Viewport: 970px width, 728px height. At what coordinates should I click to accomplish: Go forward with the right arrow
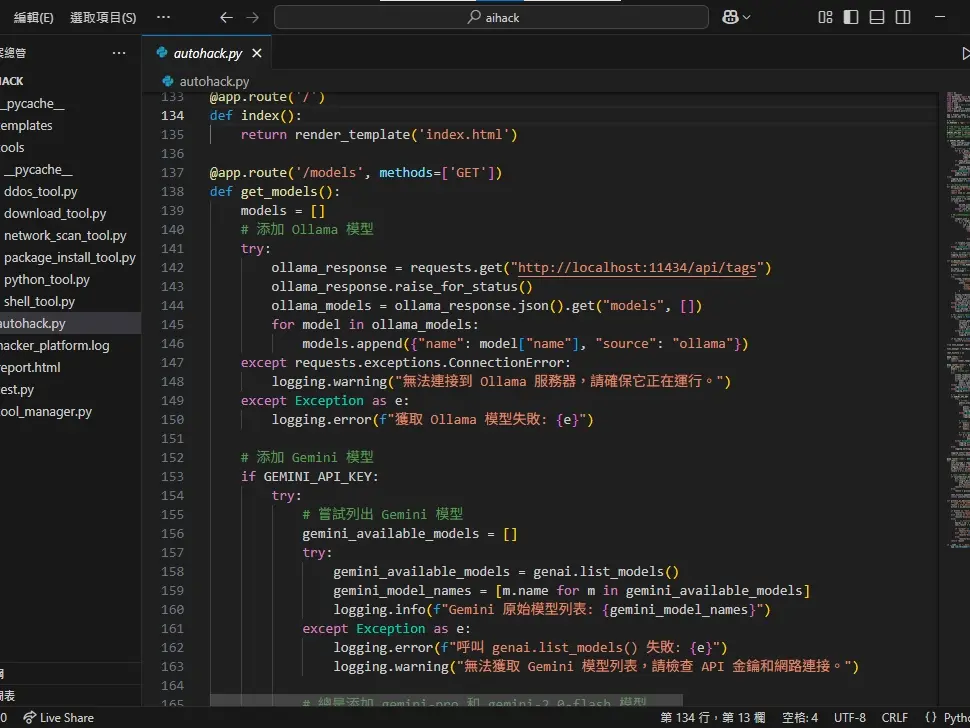tap(252, 17)
